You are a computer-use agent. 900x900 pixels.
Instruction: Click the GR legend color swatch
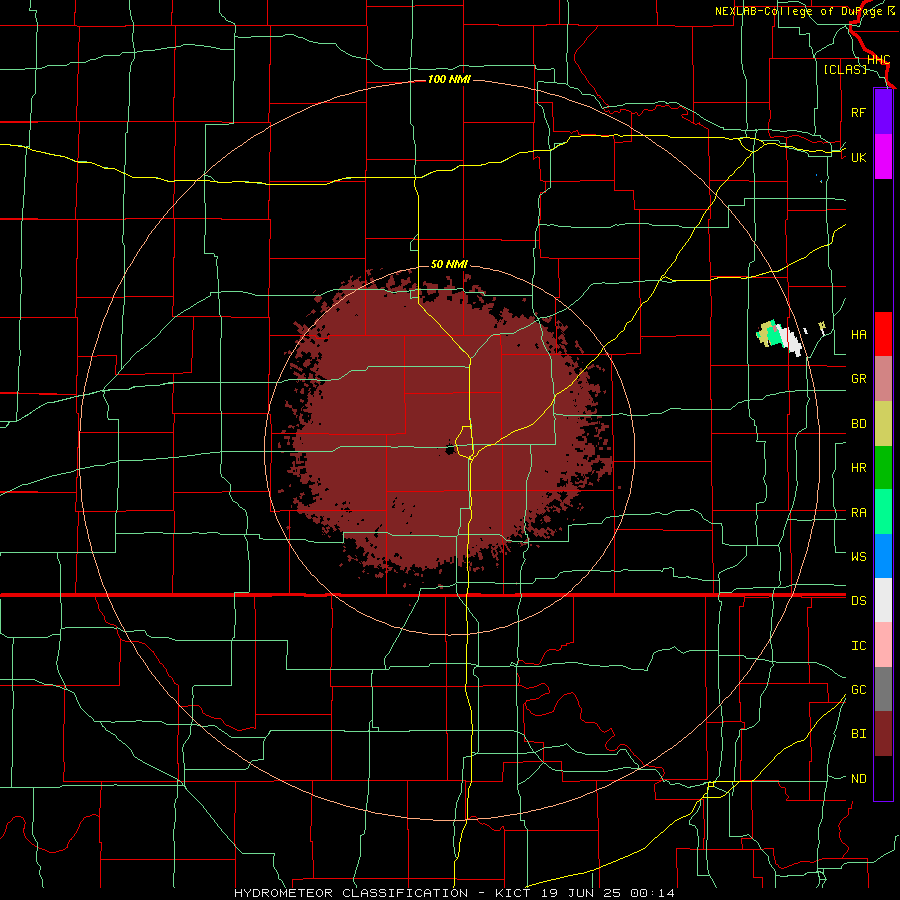tap(883, 379)
